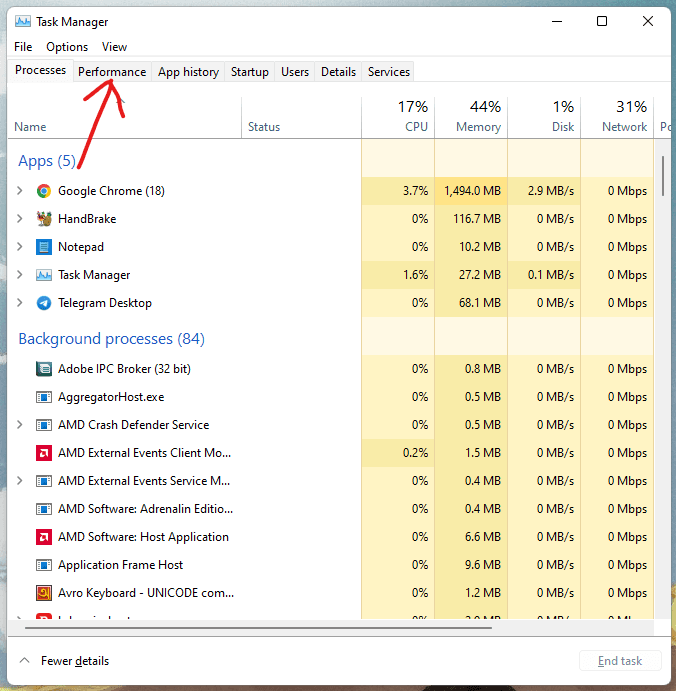Expand the Task Manager process row

coord(19,275)
